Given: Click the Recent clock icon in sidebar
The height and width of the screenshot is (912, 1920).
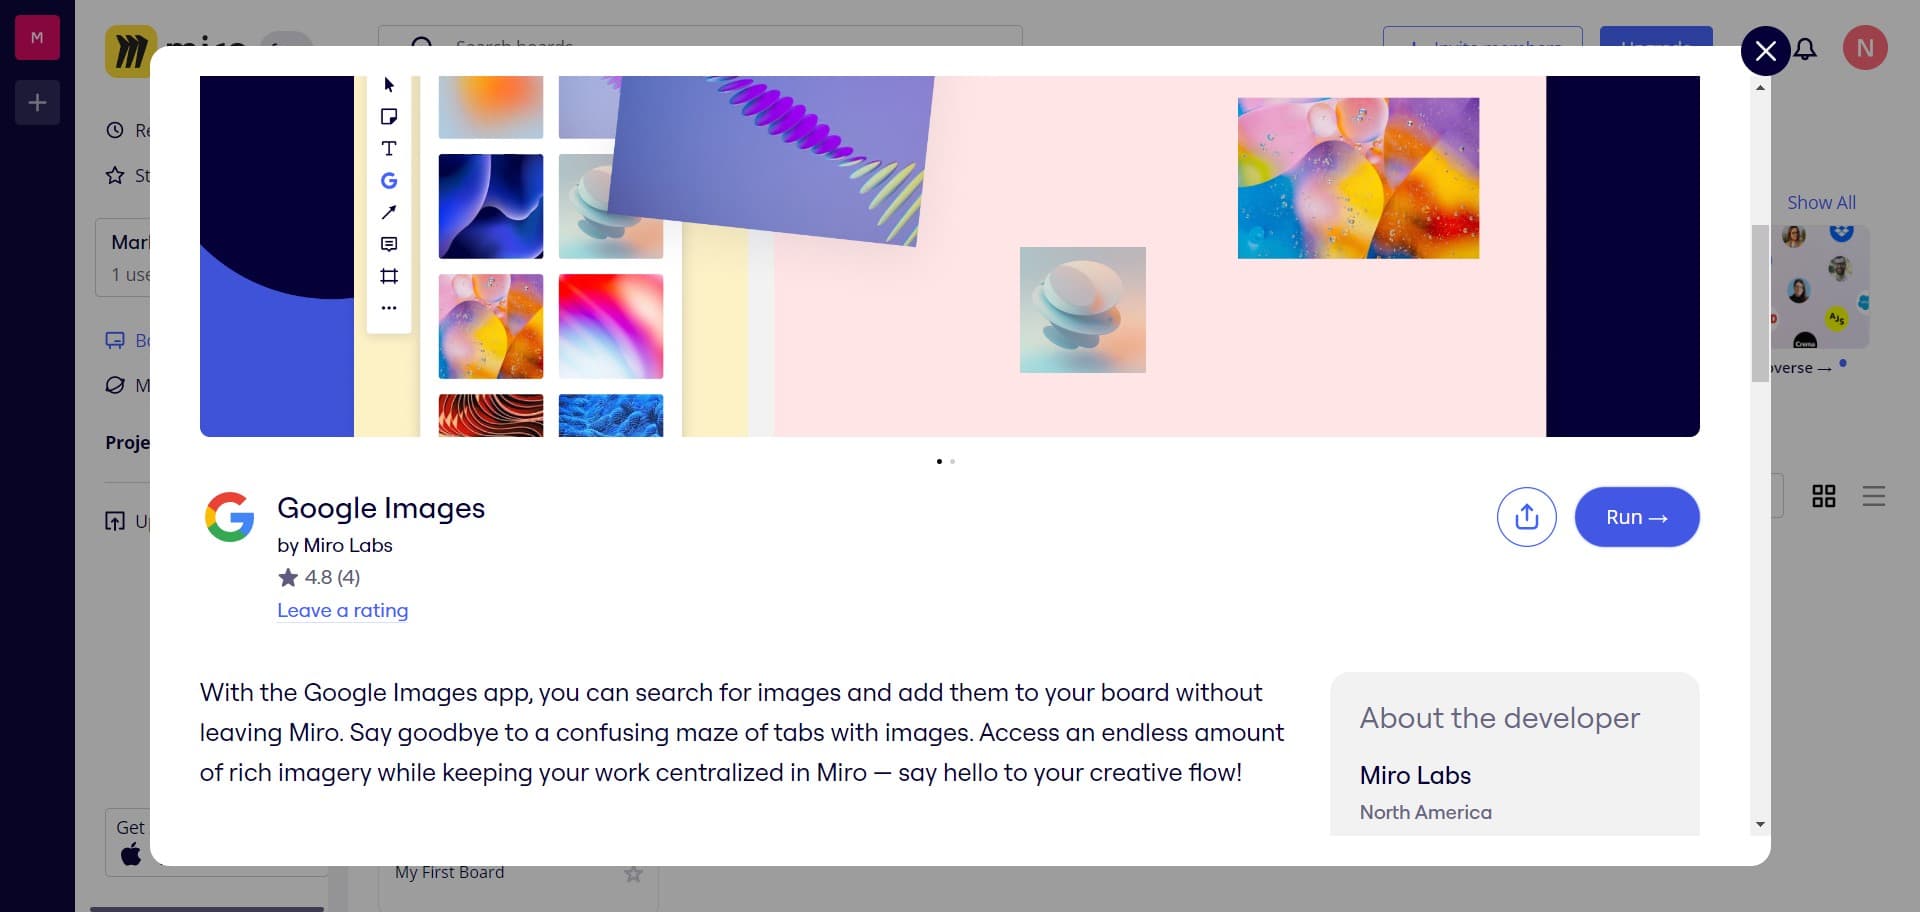Looking at the screenshot, I should click(x=115, y=130).
